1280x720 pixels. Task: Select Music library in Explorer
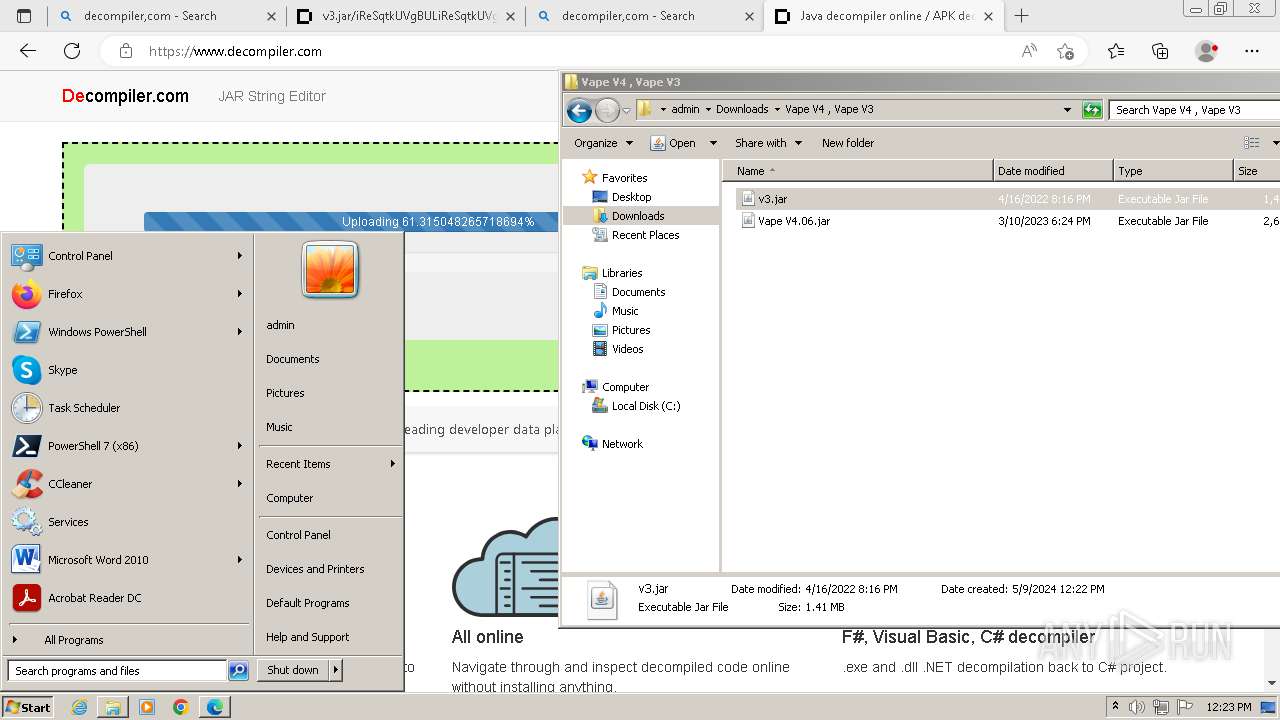[625, 311]
